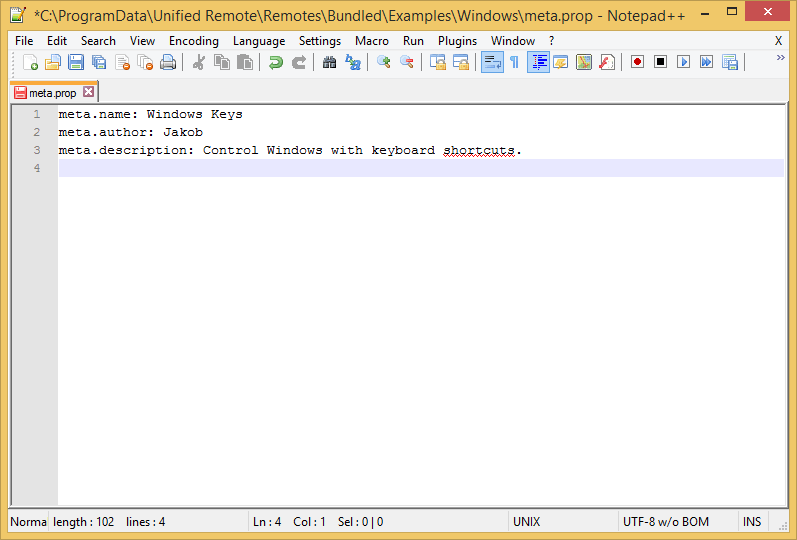Run macro multiple times icon
The width and height of the screenshot is (797, 540).
[x=707, y=63]
